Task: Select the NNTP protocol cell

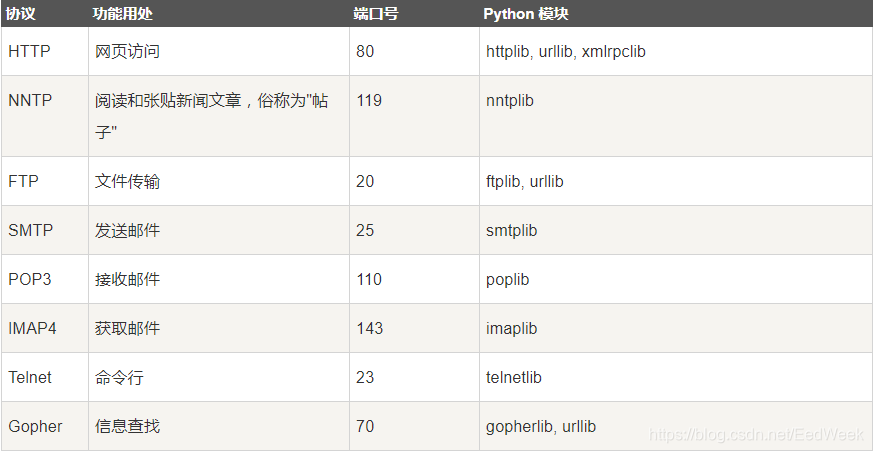Action: (45, 116)
